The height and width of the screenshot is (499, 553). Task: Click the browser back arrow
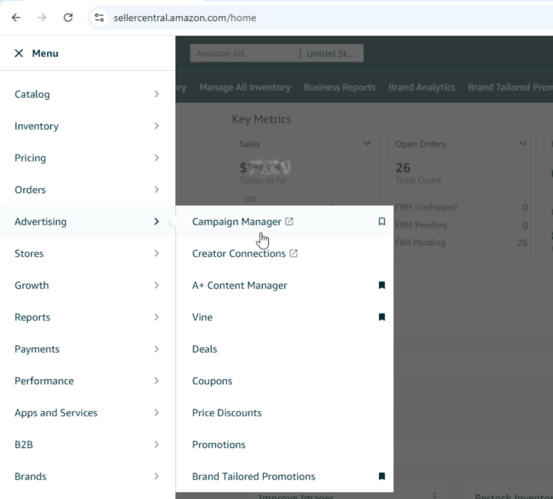16,18
